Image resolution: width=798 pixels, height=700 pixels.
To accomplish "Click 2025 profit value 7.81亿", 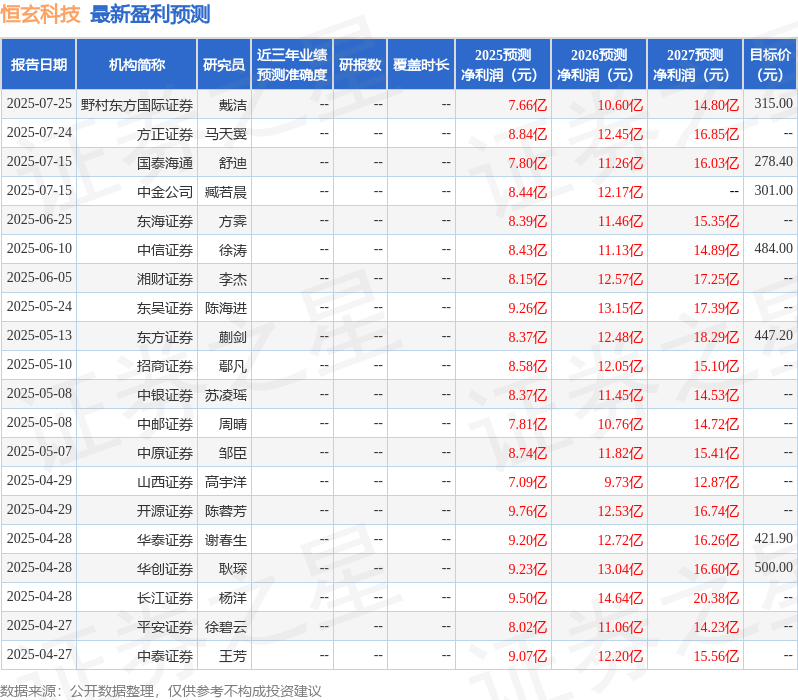I will click(x=527, y=424).
